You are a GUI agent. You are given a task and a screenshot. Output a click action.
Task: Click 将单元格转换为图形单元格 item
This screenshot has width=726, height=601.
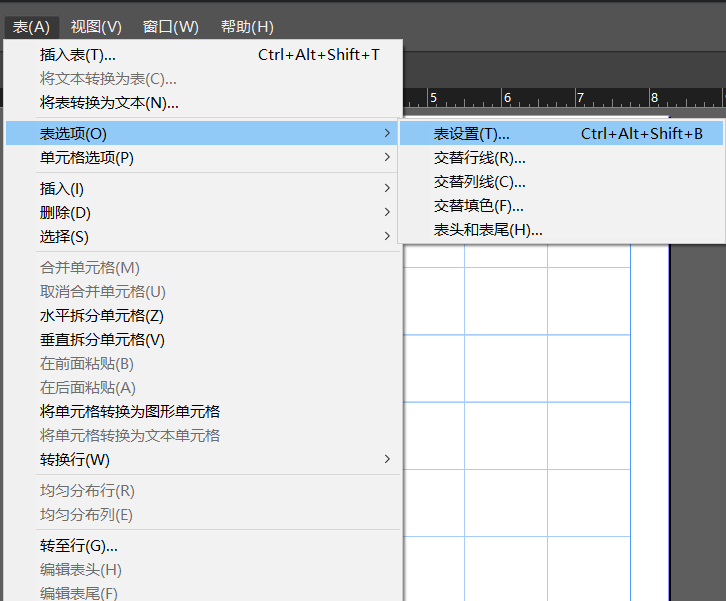coord(130,412)
